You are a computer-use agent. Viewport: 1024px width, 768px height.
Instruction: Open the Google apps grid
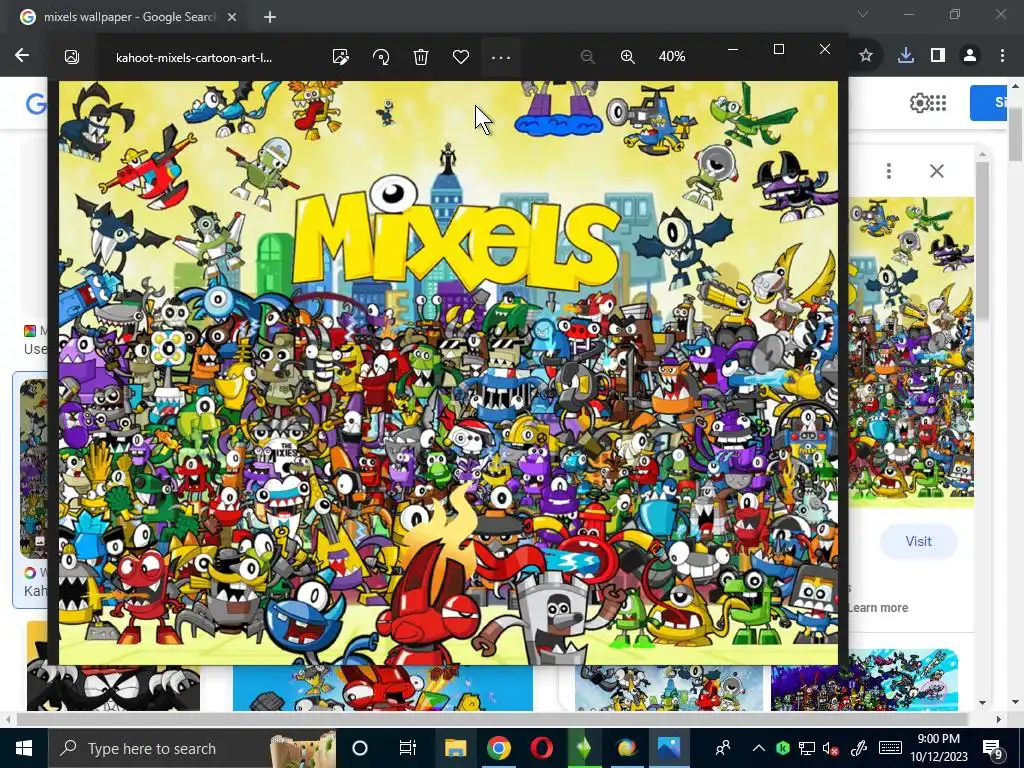click(938, 103)
